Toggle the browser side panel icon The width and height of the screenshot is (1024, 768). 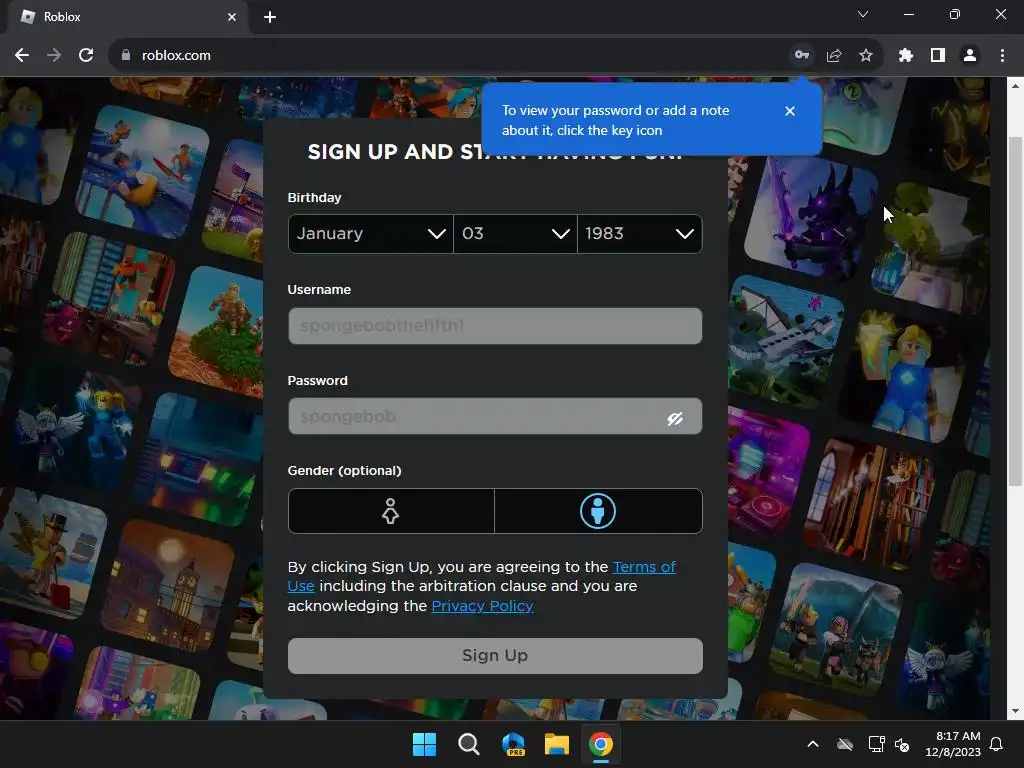[938, 56]
